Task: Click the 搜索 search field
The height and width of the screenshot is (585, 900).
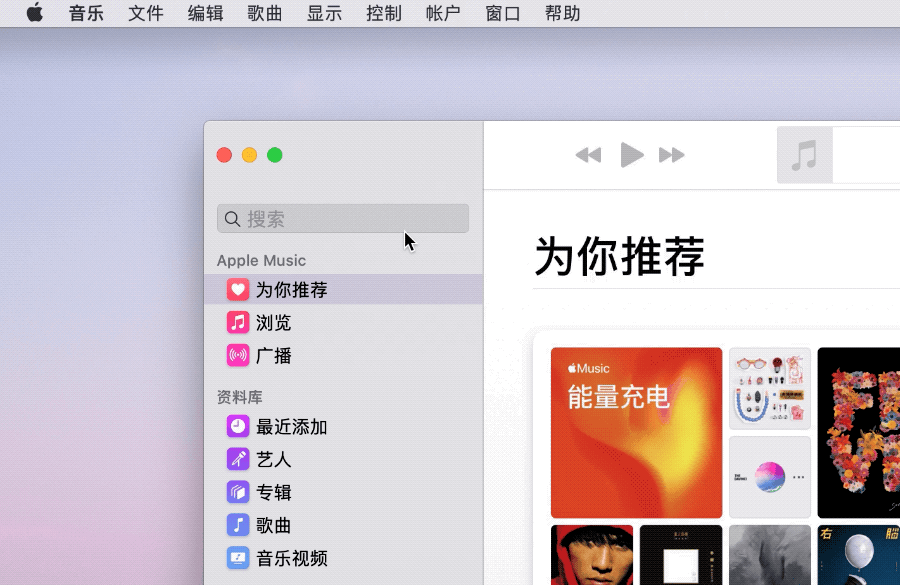Action: pyautogui.click(x=343, y=219)
